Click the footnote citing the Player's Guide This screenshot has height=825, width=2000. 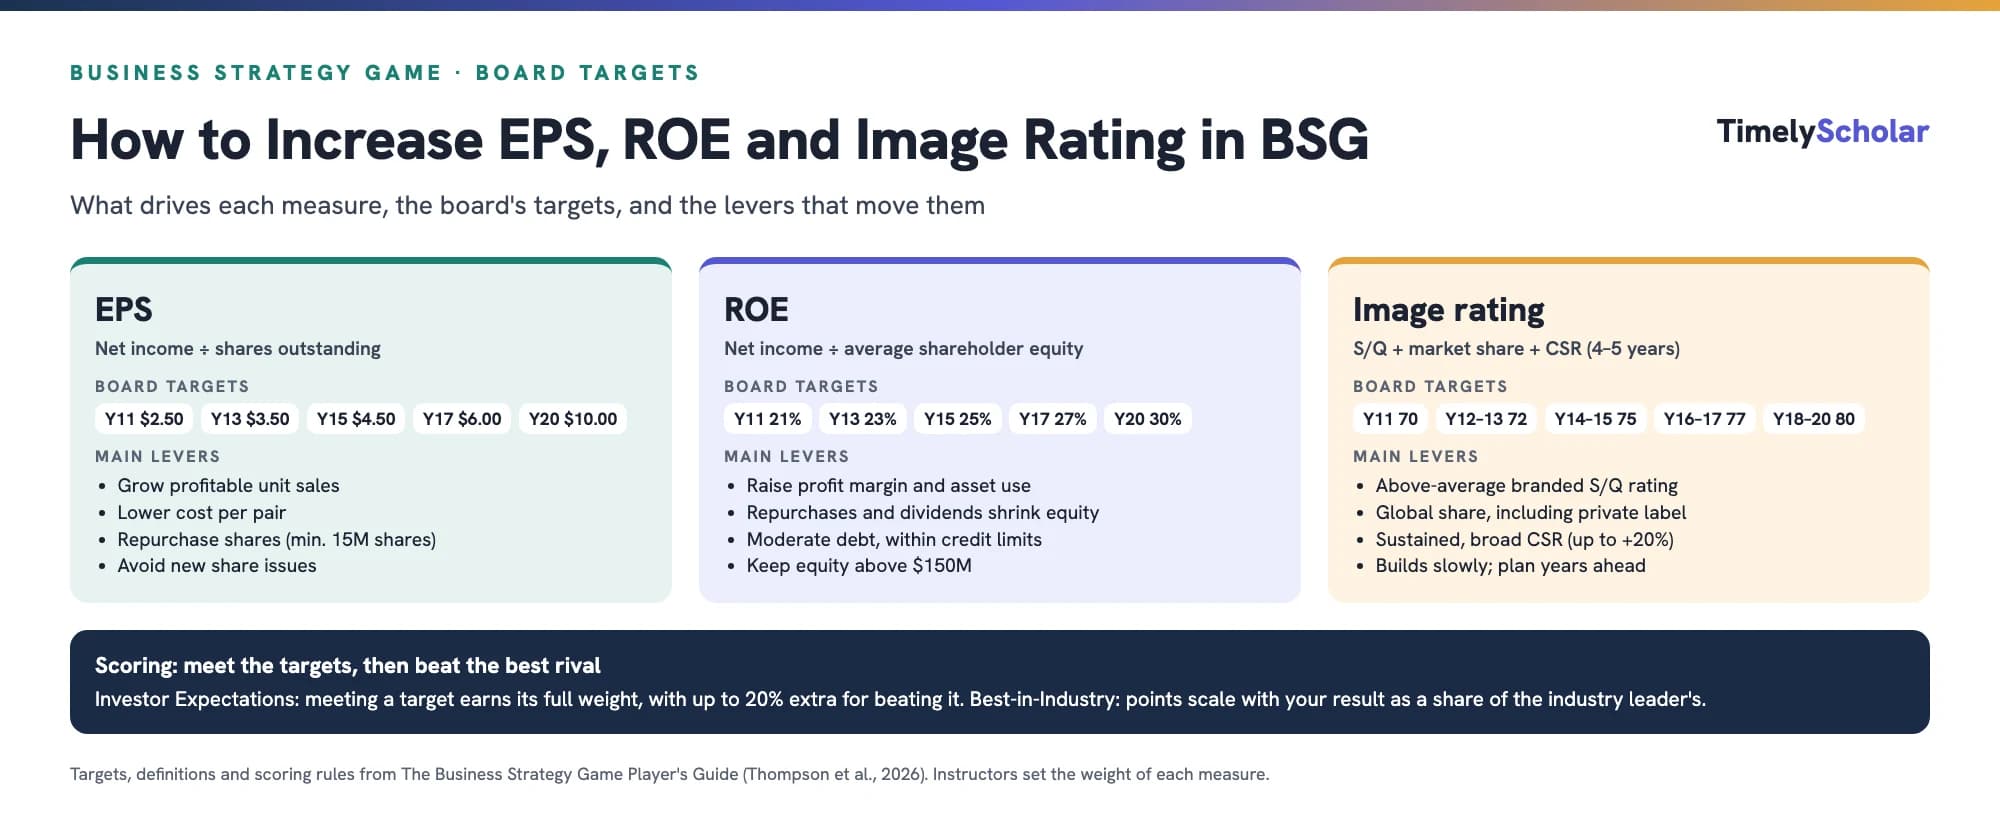click(x=669, y=774)
